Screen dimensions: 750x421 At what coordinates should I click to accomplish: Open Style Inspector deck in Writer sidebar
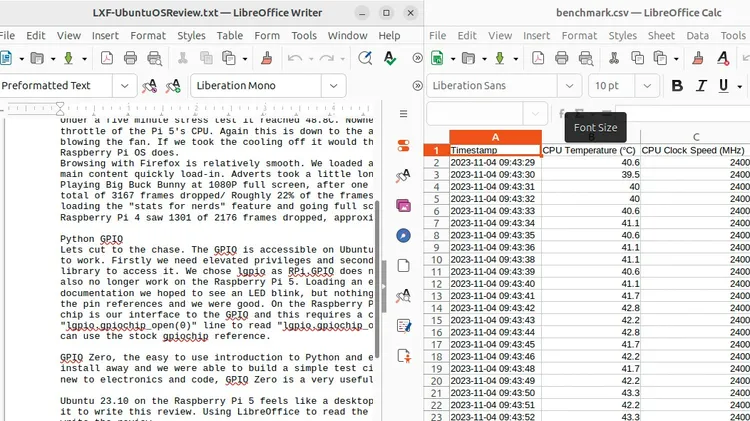click(x=404, y=296)
